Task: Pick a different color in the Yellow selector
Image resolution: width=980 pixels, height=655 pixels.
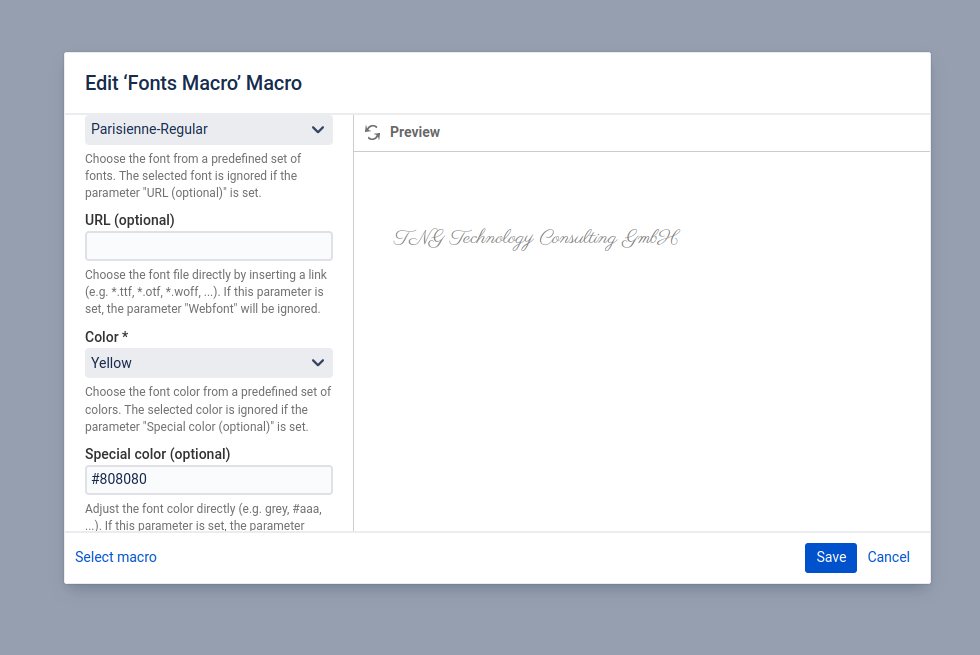Action: (x=208, y=363)
